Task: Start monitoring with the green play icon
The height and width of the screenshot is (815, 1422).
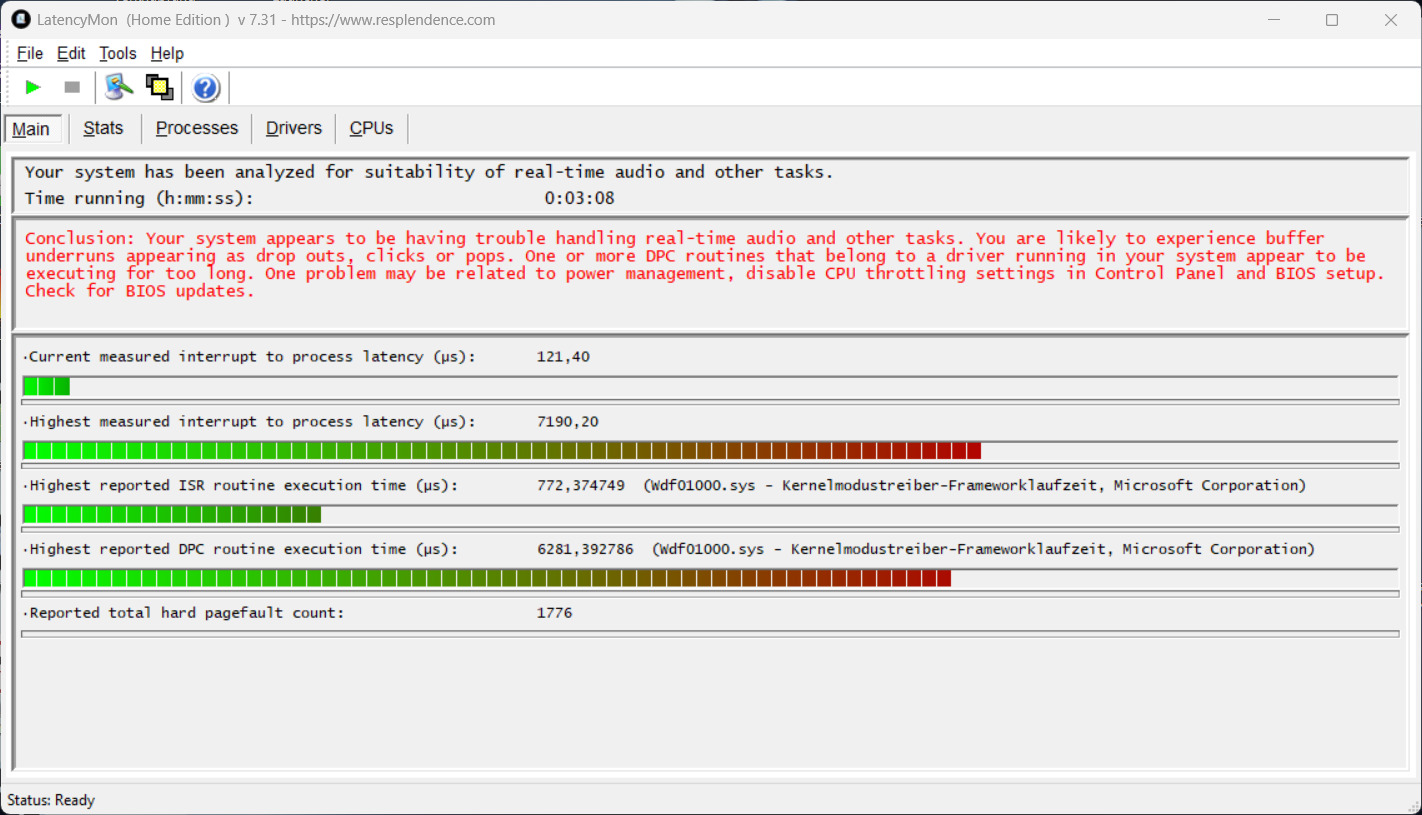Action: point(33,88)
